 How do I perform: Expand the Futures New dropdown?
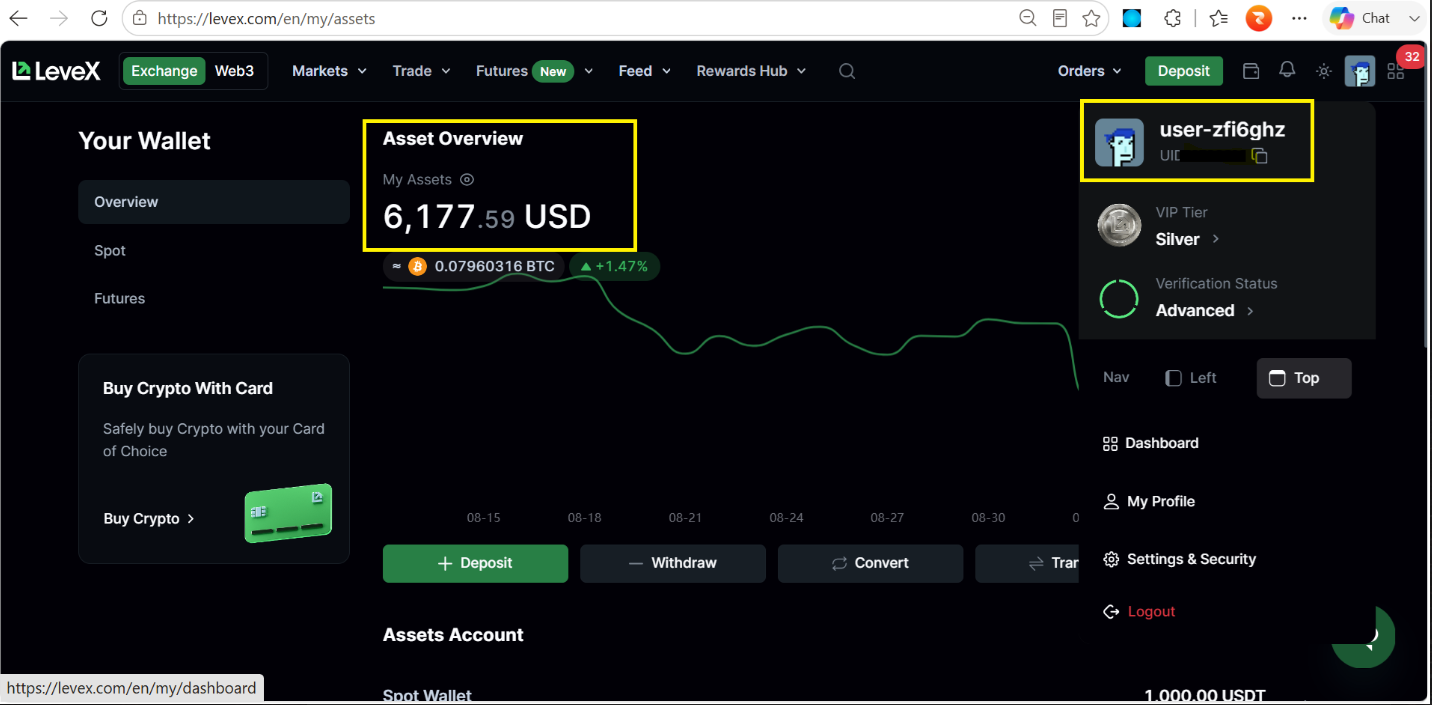pyautogui.click(x=534, y=71)
